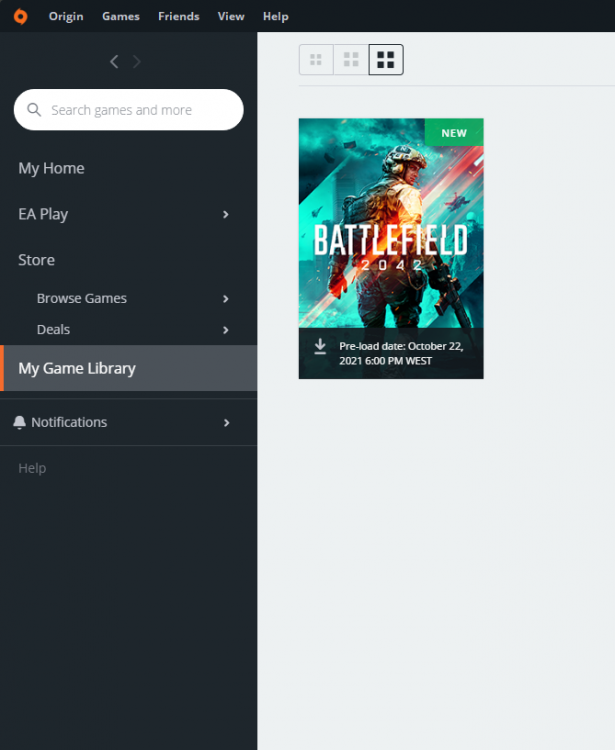Open the View menu
Image resolution: width=615 pixels, height=750 pixels.
tap(231, 16)
